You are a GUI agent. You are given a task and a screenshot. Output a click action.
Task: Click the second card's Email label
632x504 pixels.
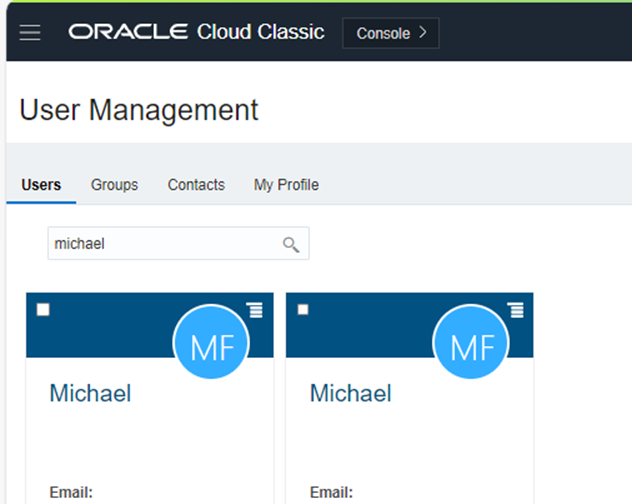pyautogui.click(x=331, y=492)
